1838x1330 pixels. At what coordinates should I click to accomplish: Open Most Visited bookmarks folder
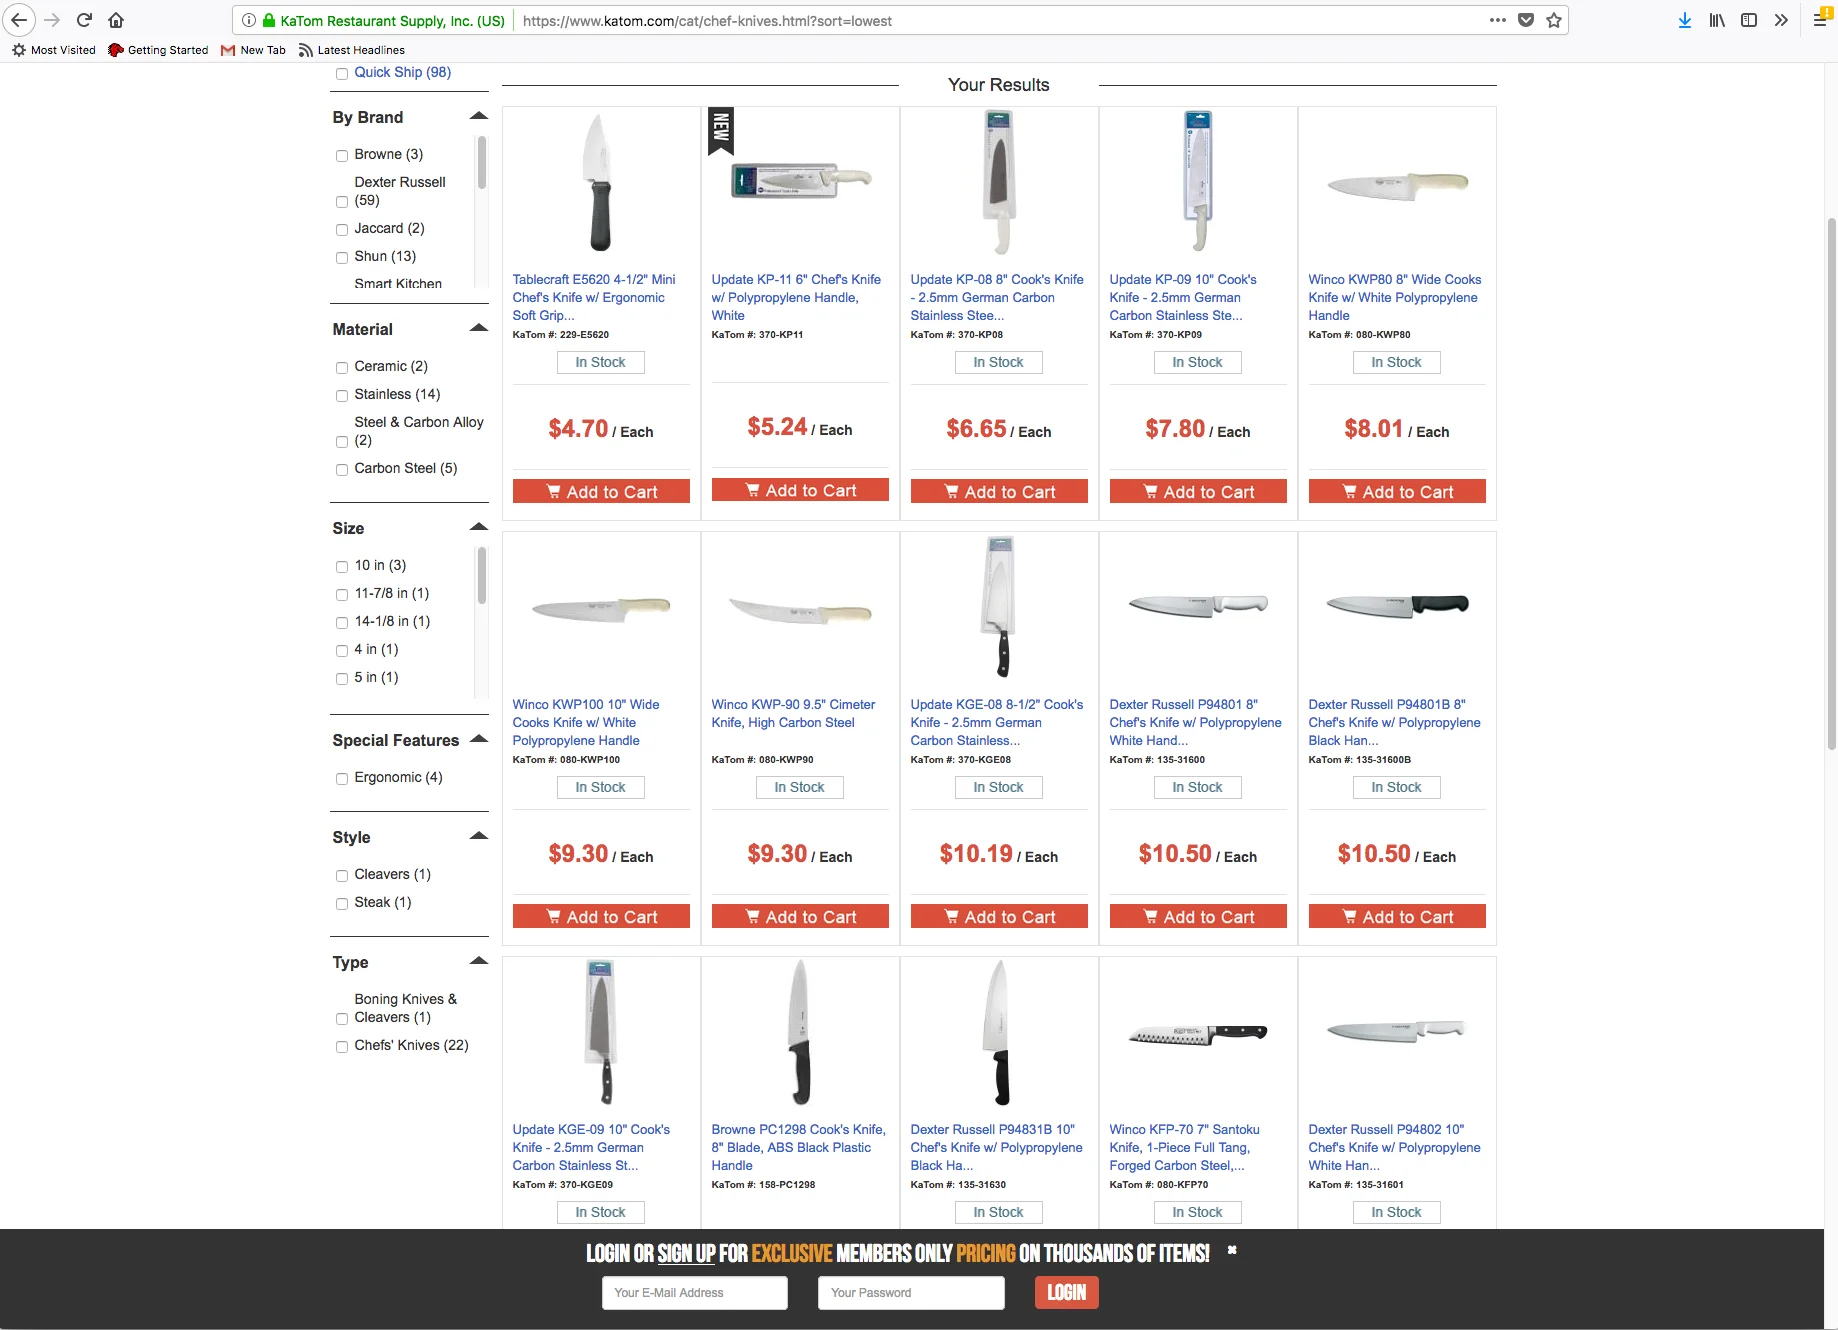55,50
